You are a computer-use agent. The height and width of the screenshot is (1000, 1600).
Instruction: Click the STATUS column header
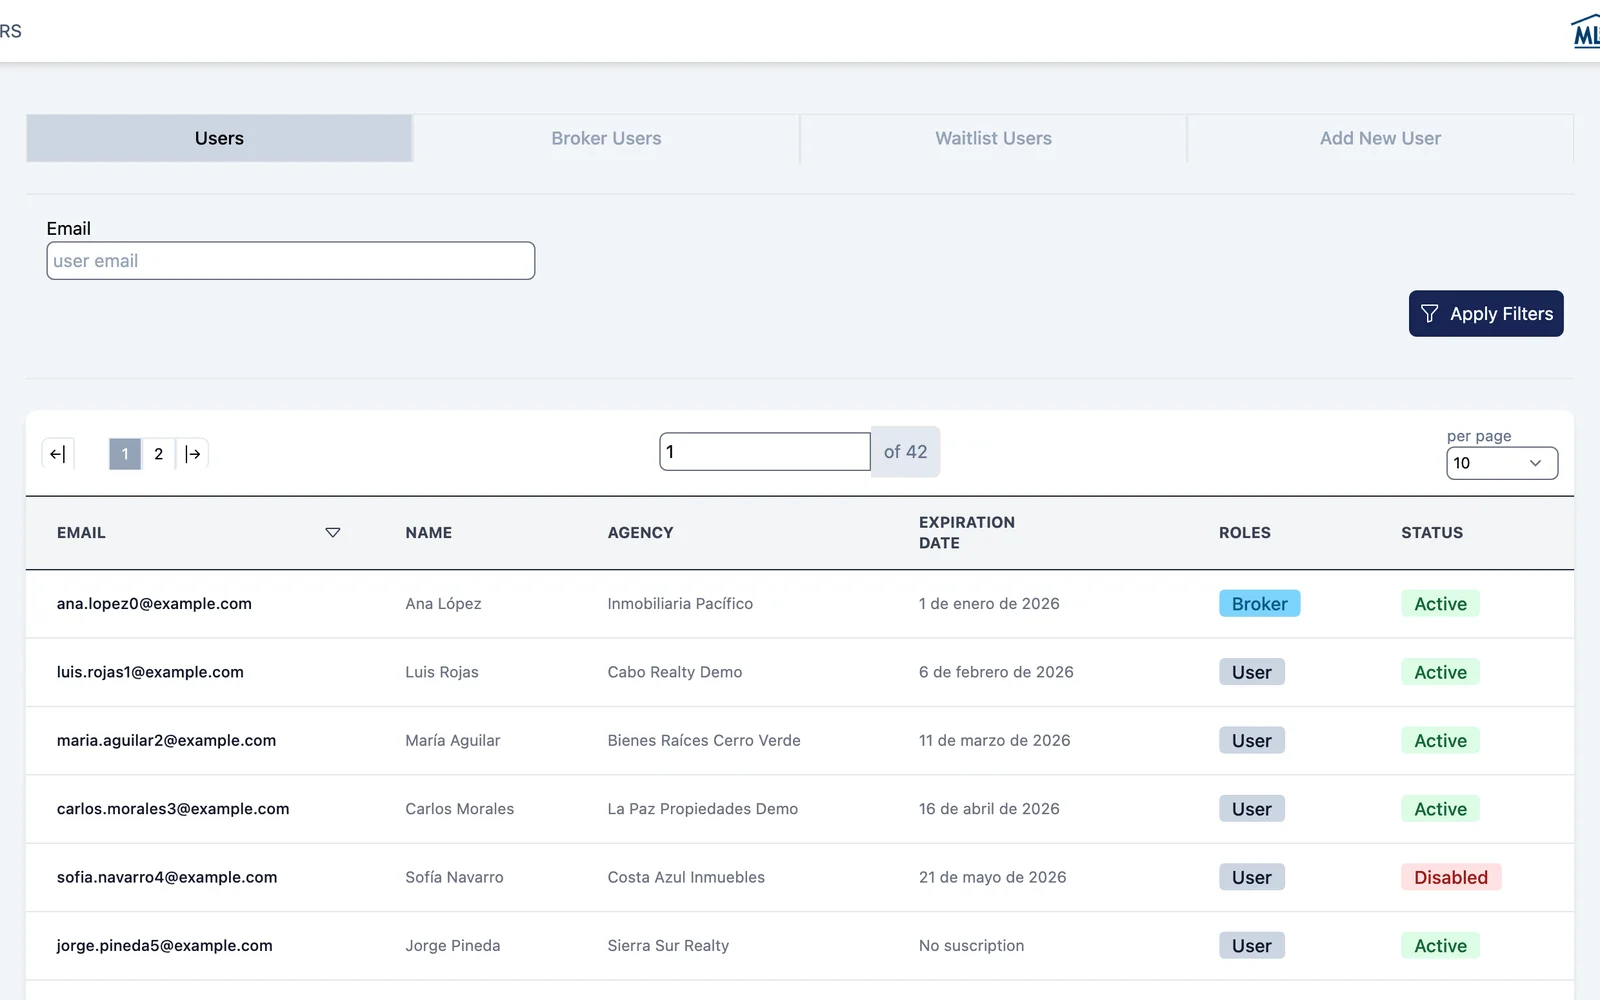coord(1431,533)
